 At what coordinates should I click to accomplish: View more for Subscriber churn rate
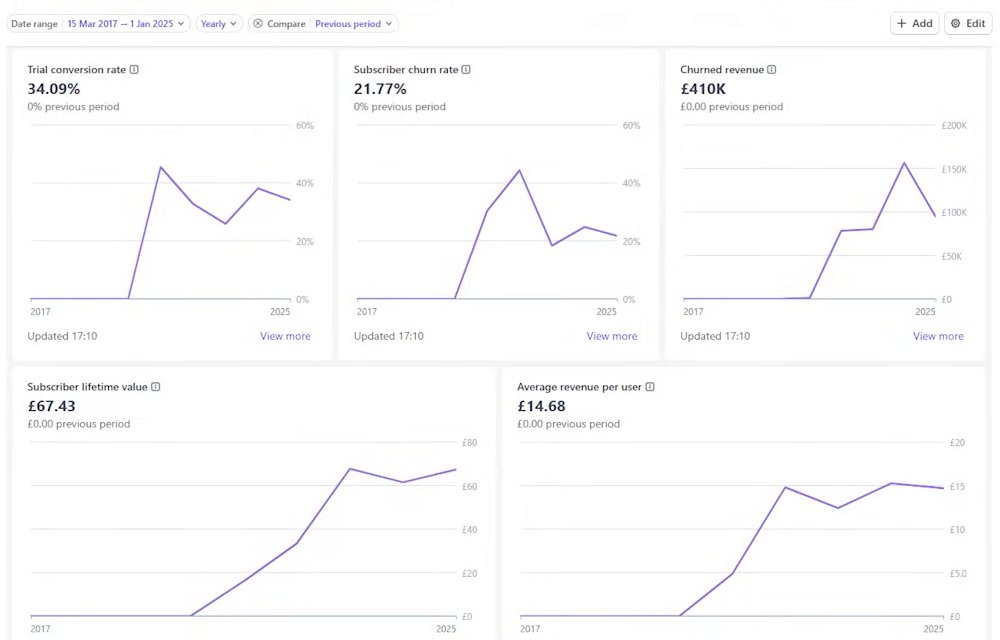(612, 336)
